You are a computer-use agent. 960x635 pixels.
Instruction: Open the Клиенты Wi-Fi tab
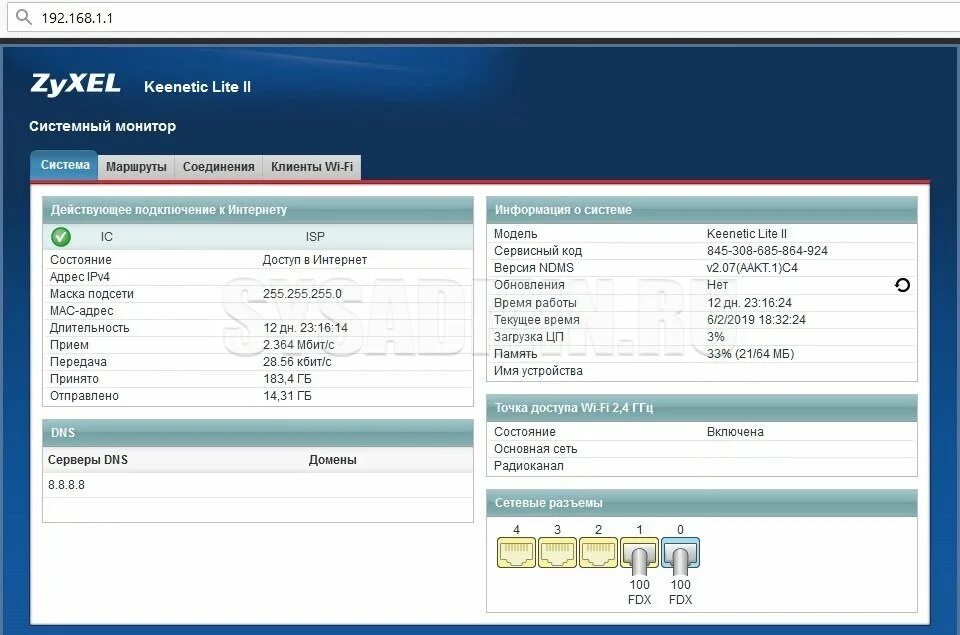click(x=312, y=166)
